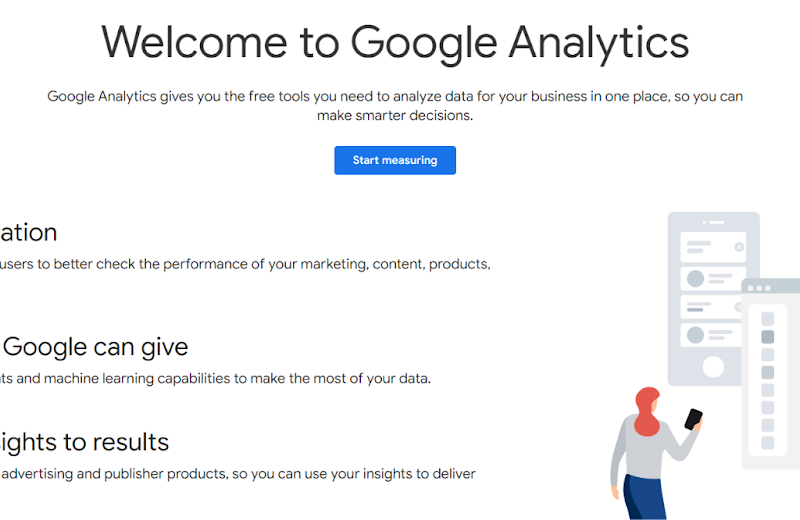Image resolution: width=800 pixels, height=520 pixels.
Task: Click the partially visible heading ending in 'ation'
Action: (28, 233)
